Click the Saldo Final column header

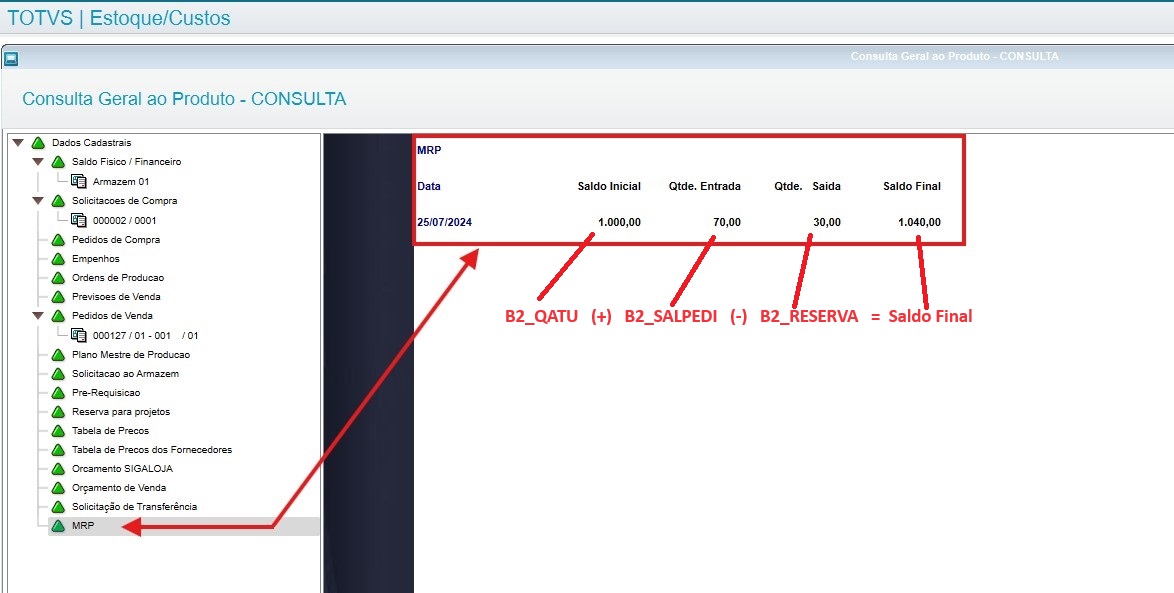pyautogui.click(x=912, y=186)
